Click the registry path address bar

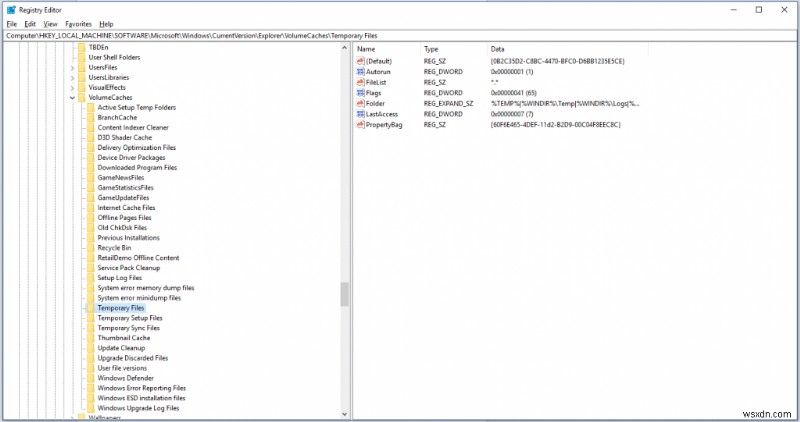pyautogui.click(x=400, y=36)
